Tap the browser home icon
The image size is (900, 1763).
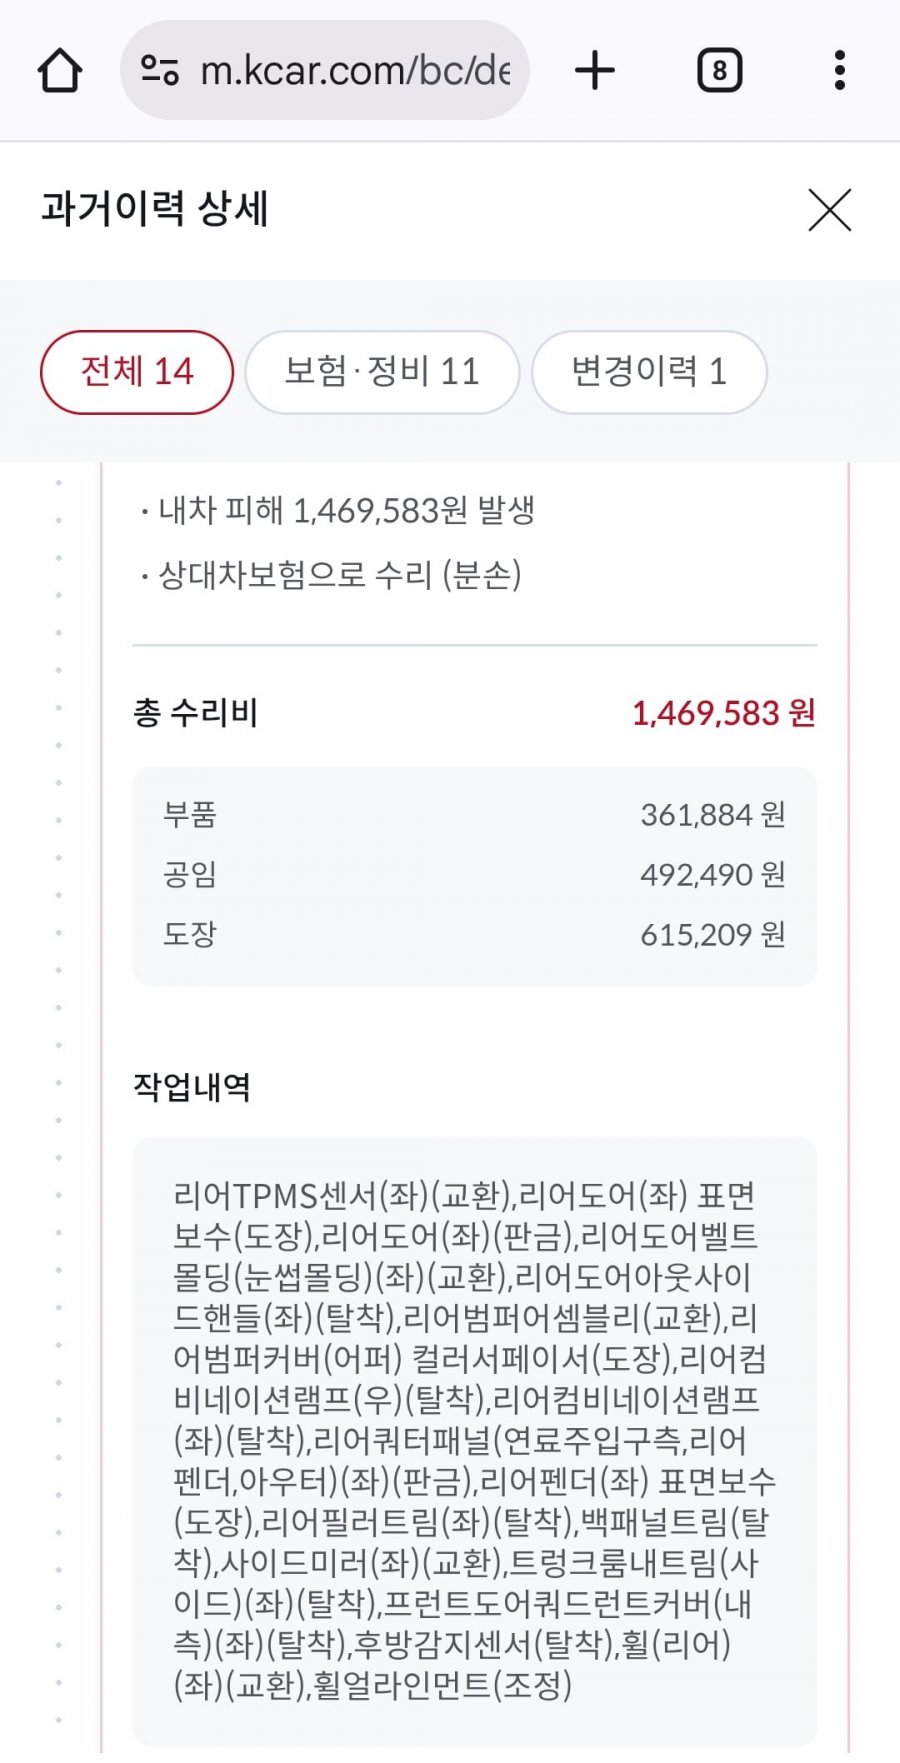(x=60, y=71)
